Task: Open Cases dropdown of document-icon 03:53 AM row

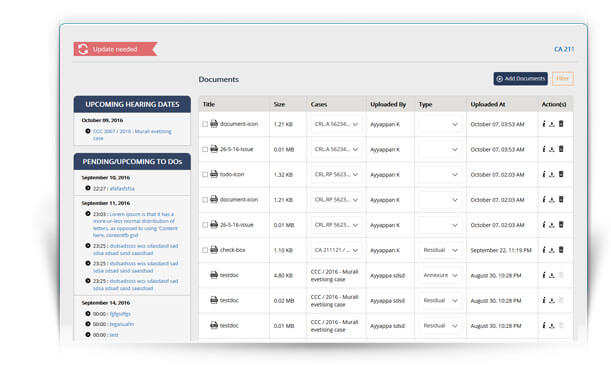Action: tap(336, 124)
